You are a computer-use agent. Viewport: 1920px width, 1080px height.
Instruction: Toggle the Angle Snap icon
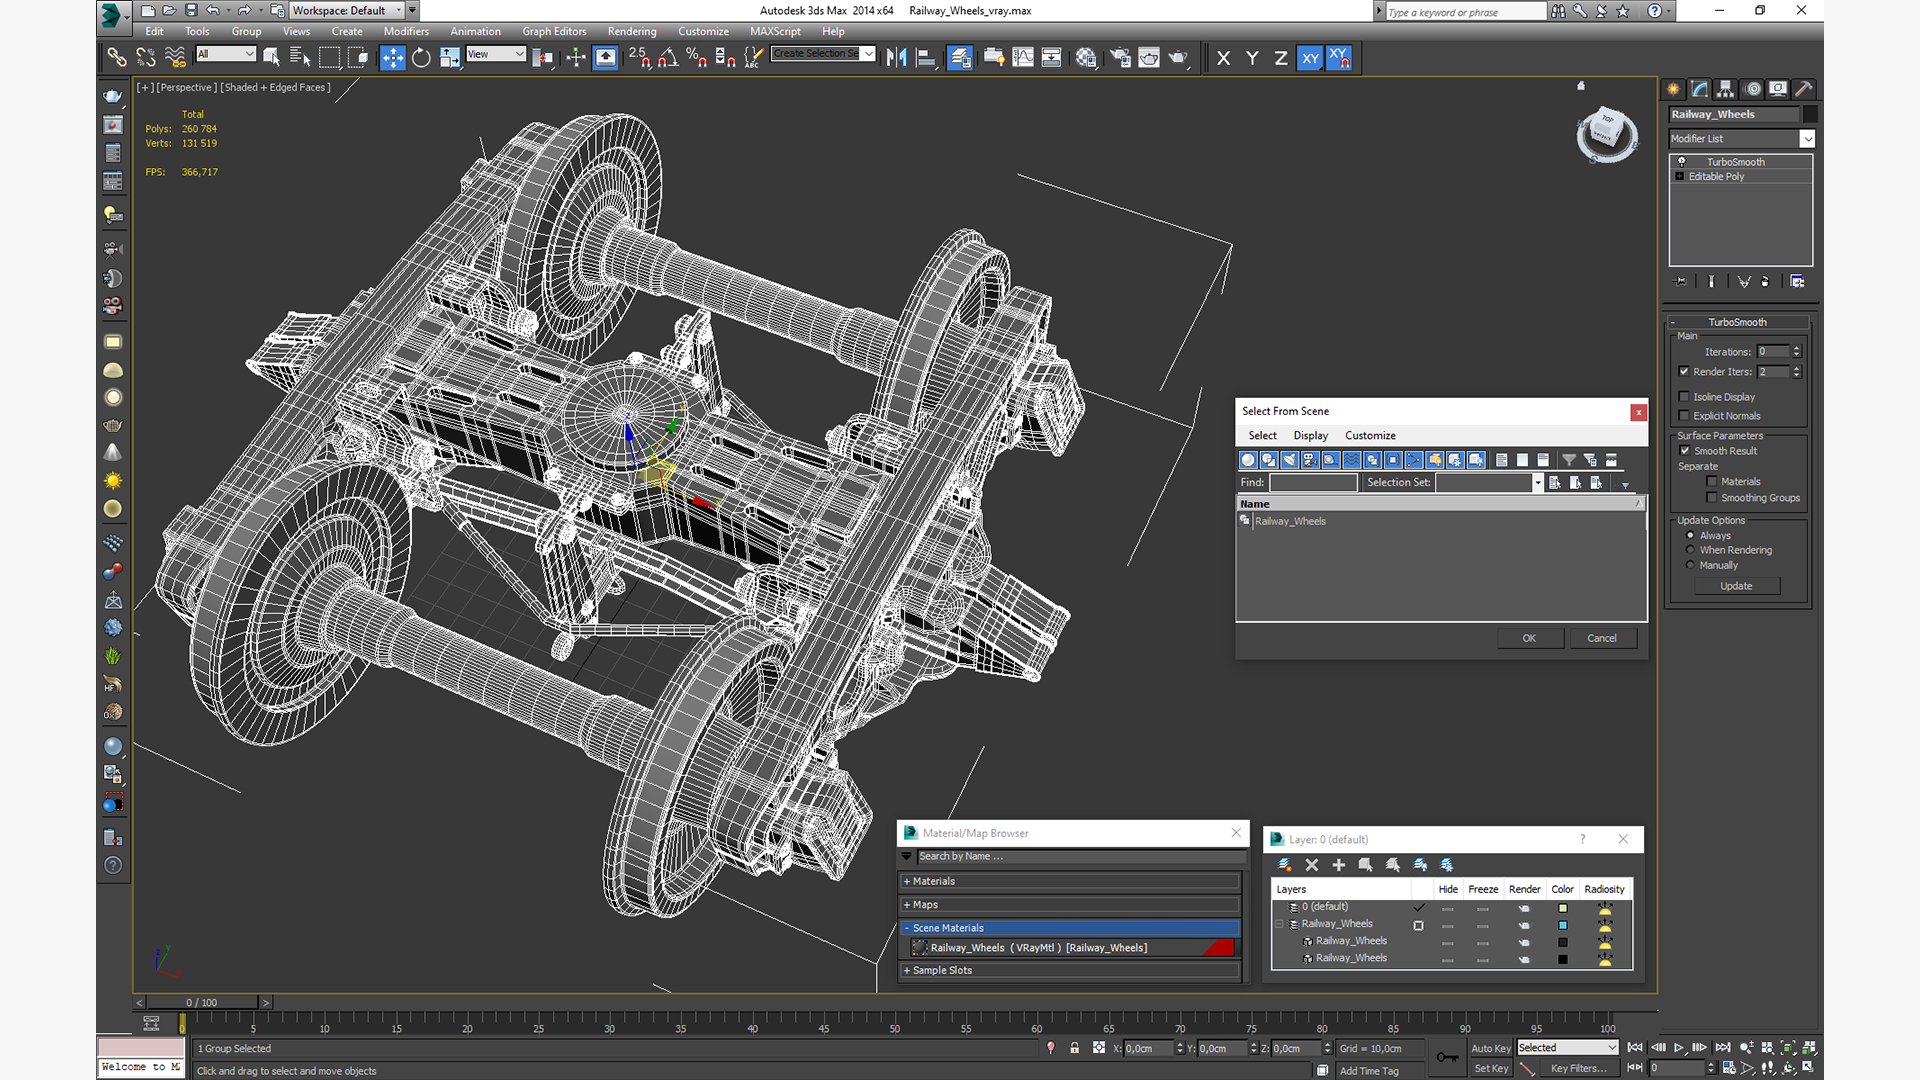coord(668,58)
